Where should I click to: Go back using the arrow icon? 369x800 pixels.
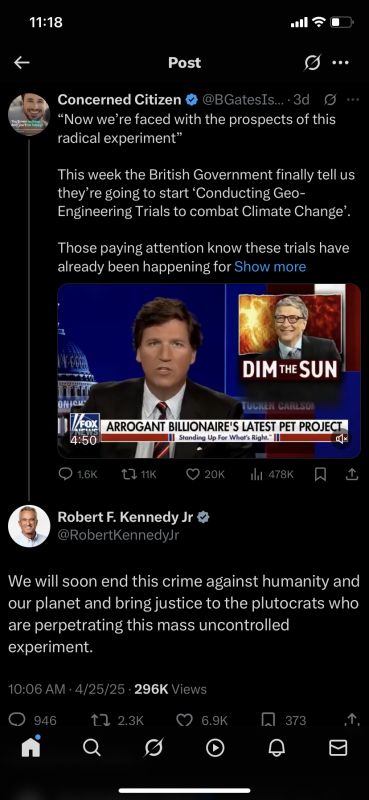click(x=21, y=63)
